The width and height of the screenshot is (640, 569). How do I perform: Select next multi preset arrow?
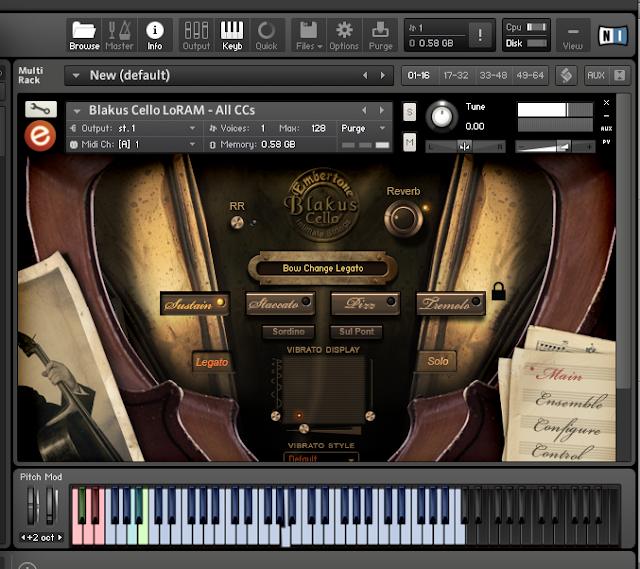383,76
